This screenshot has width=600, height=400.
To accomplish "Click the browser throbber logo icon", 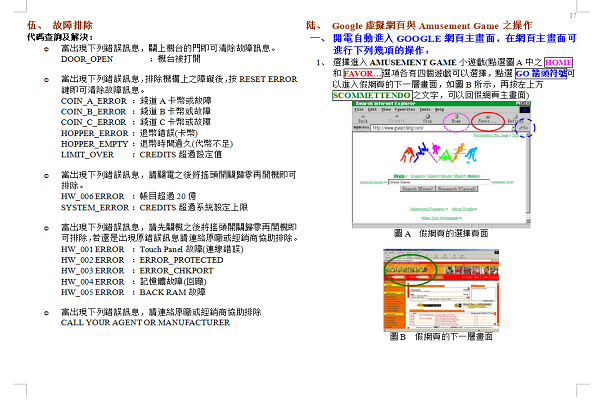I will click(x=525, y=110).
